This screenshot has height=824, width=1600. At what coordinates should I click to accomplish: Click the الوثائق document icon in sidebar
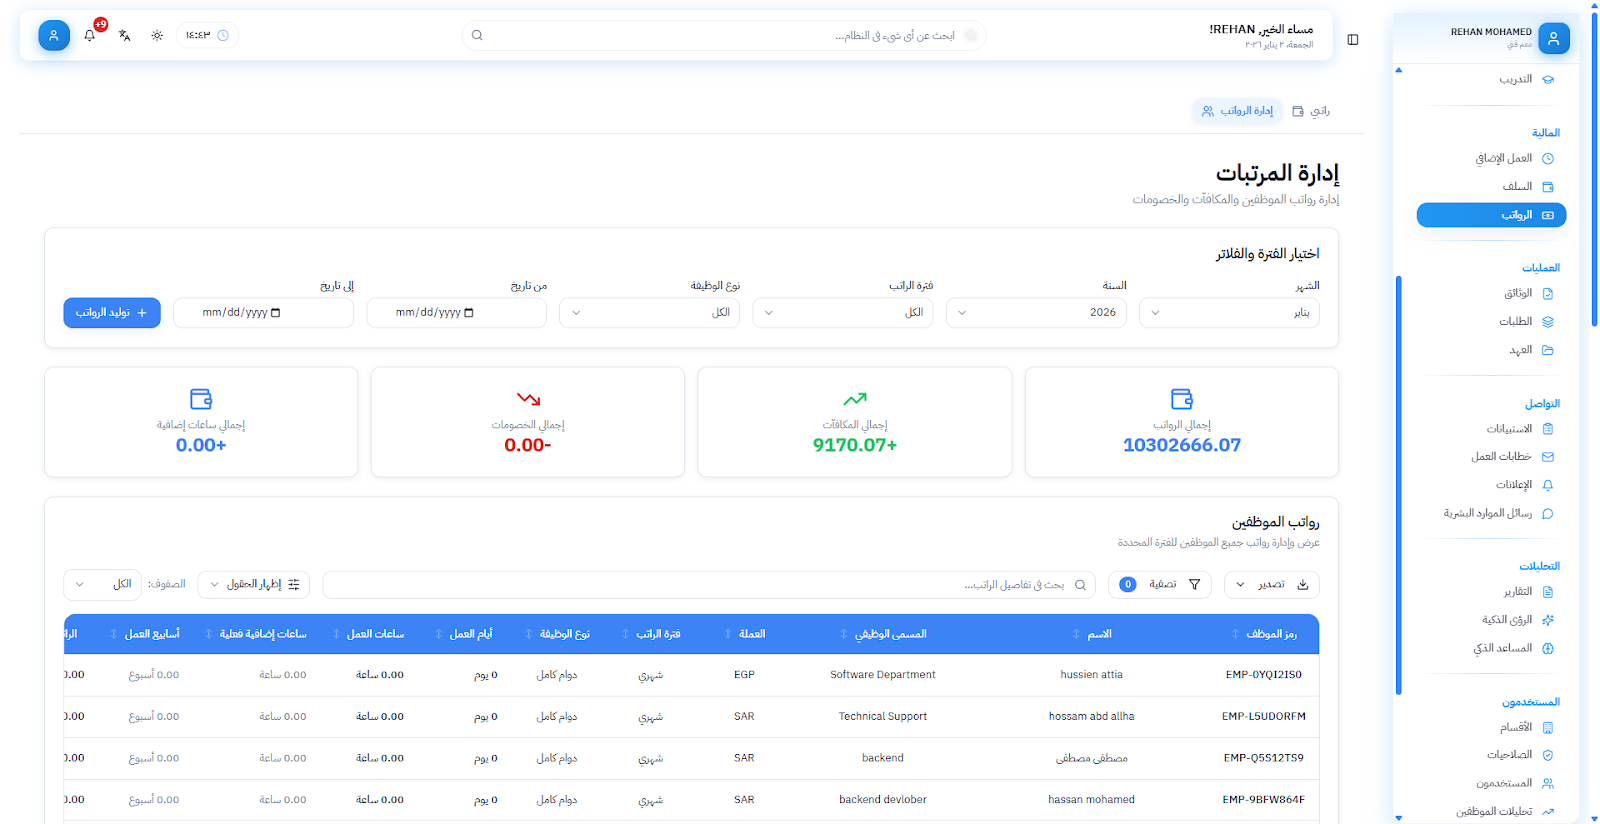(x=1548, y=294)
